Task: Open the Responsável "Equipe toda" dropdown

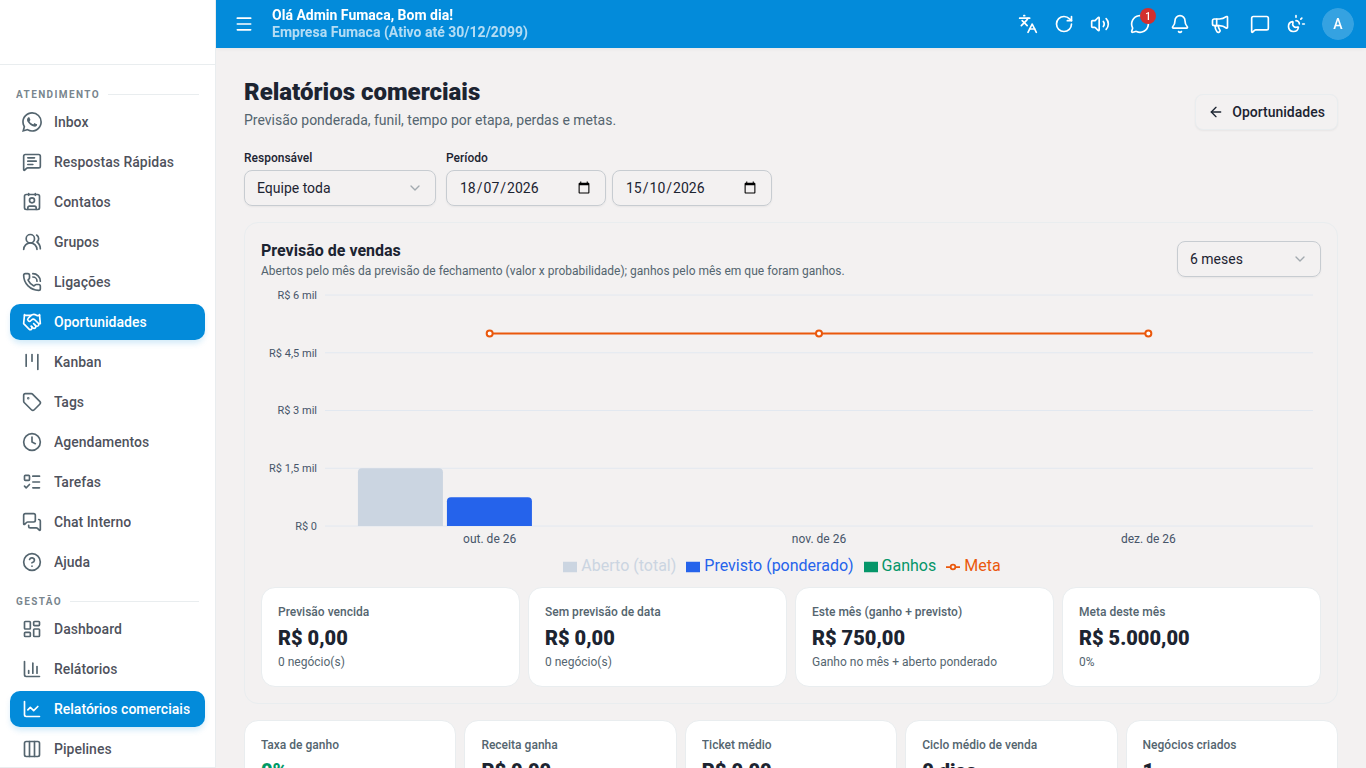Action: [x=340, y=188]
